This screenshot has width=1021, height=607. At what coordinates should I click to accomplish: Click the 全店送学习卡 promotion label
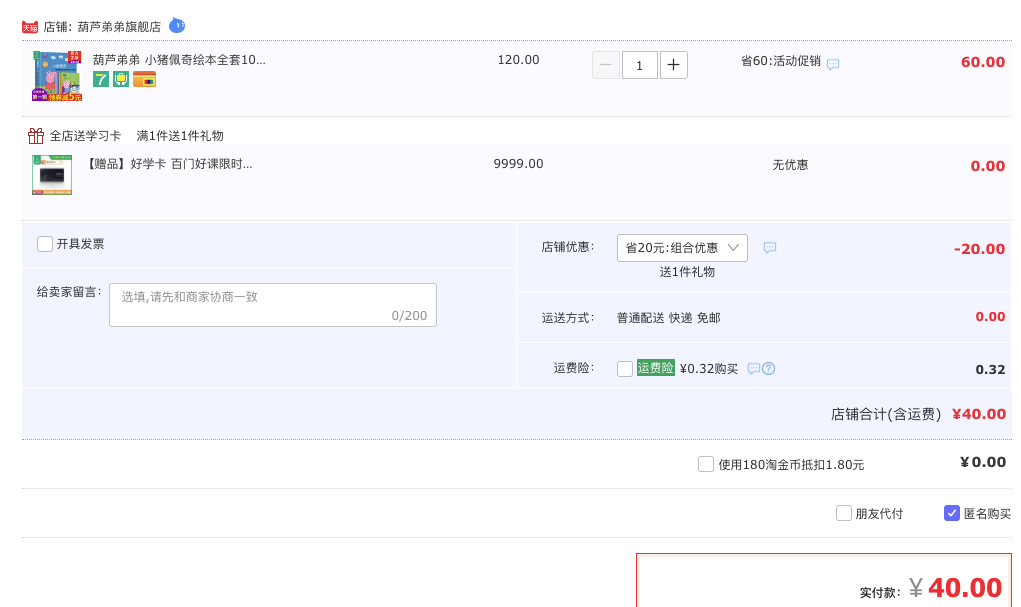85,136
